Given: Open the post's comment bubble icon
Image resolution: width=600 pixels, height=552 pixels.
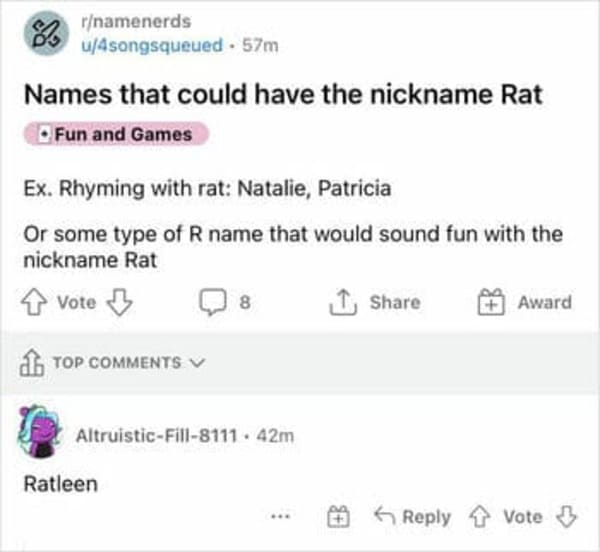Looking at the screenshot, I should [x=212, y=302].
